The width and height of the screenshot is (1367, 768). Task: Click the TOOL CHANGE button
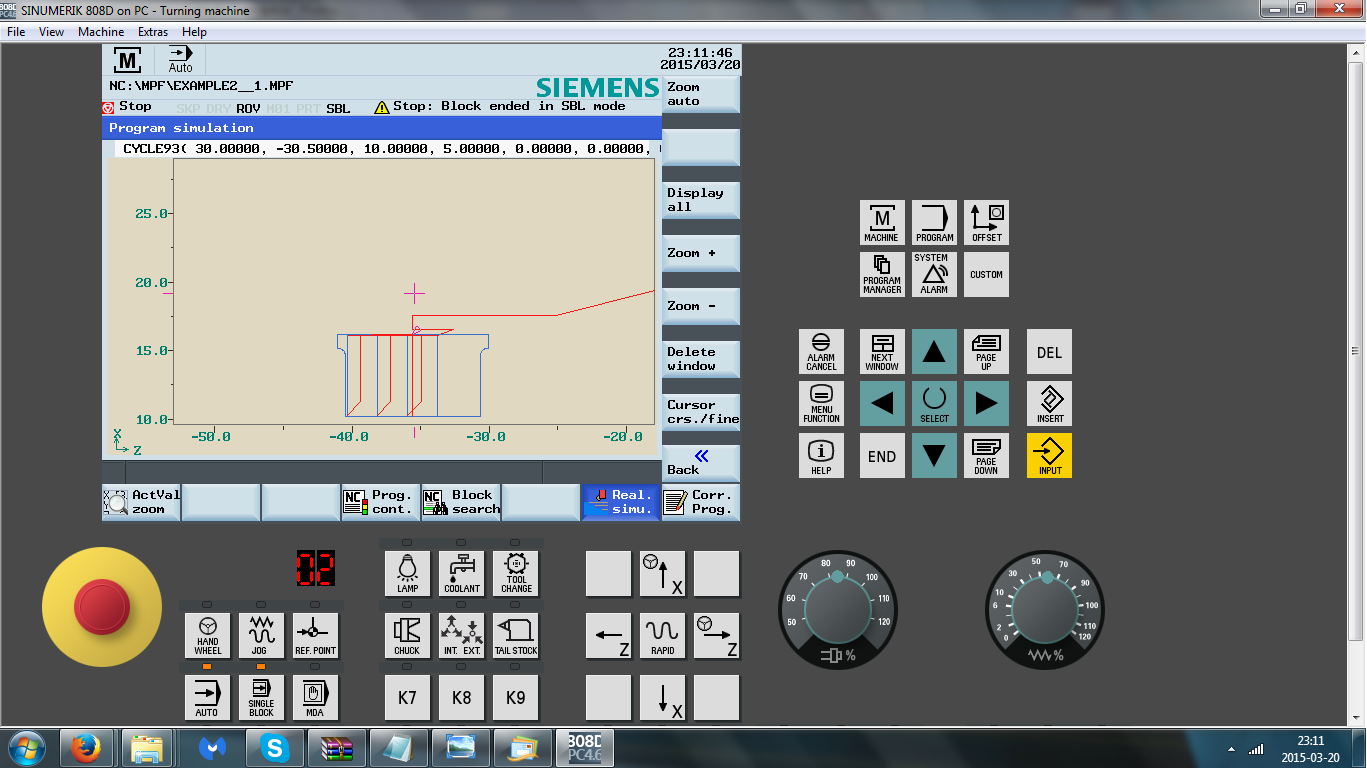(516, 574)
